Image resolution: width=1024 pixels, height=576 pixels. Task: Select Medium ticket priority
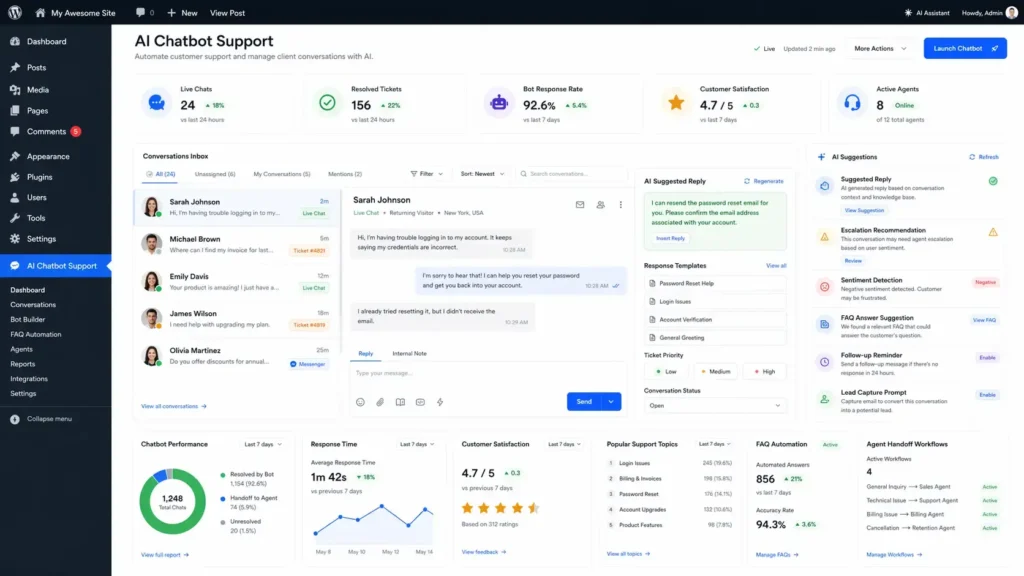tap(715, 372)
